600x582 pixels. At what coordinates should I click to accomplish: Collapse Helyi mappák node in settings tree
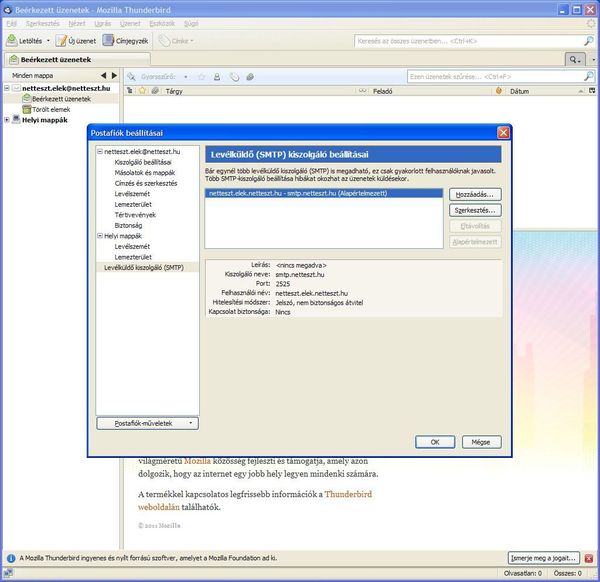(99, 236)
